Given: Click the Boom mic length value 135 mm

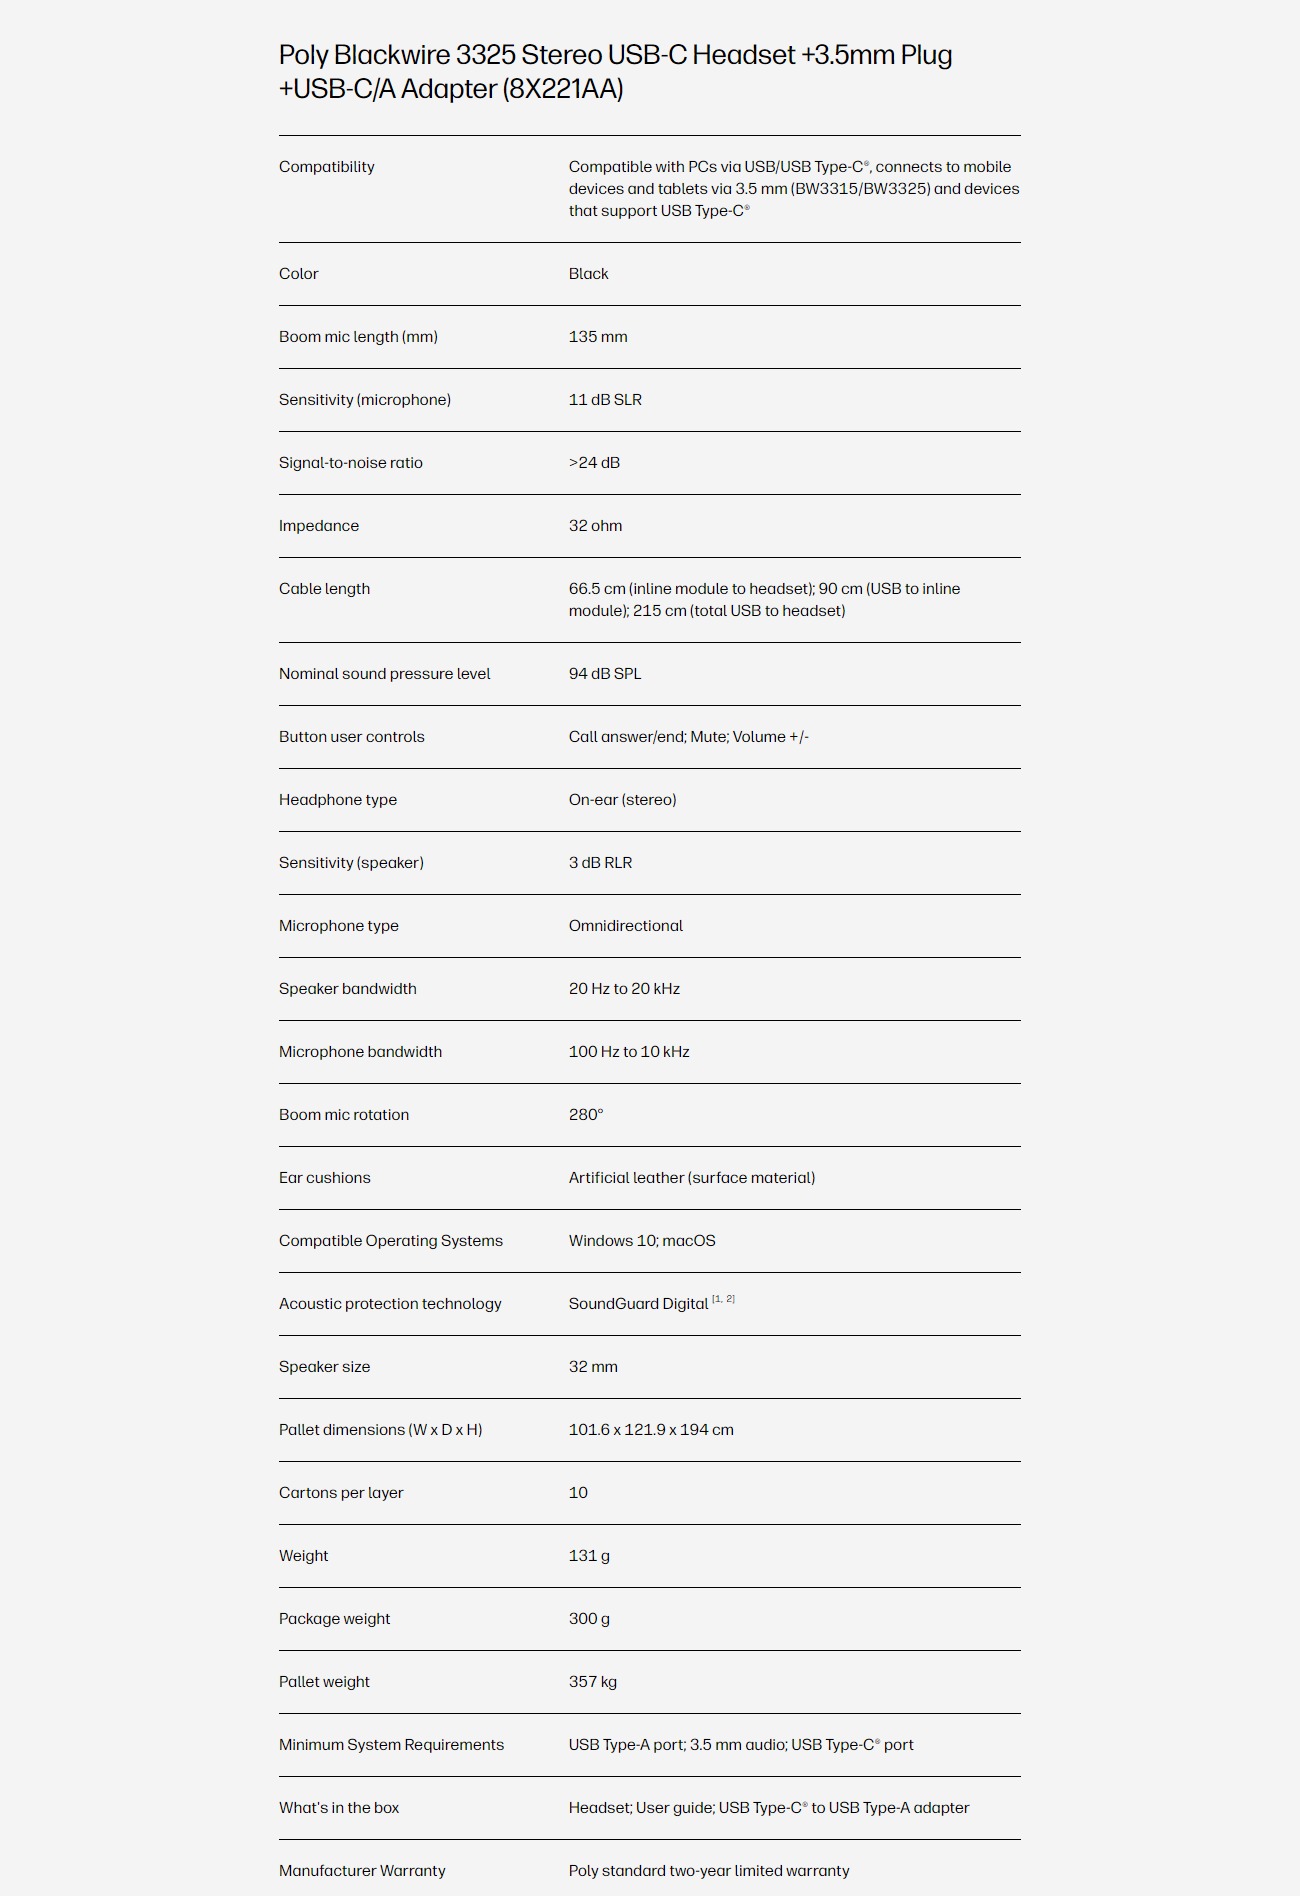Looking at the screenshot, I should point(598,337).
